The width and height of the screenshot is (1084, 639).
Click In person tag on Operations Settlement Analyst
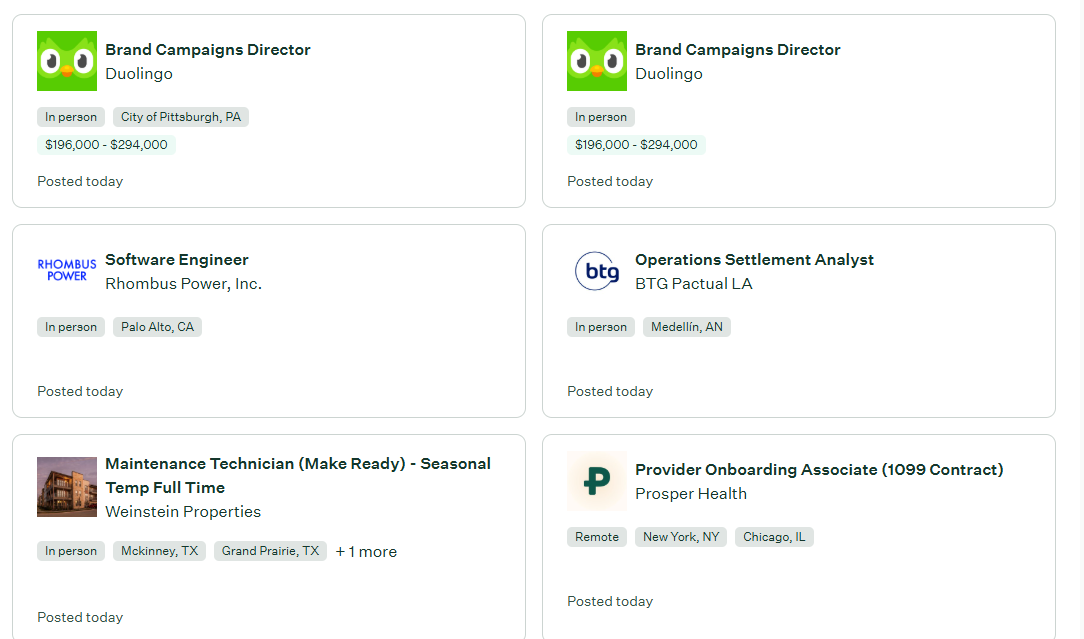coord(601,327)
